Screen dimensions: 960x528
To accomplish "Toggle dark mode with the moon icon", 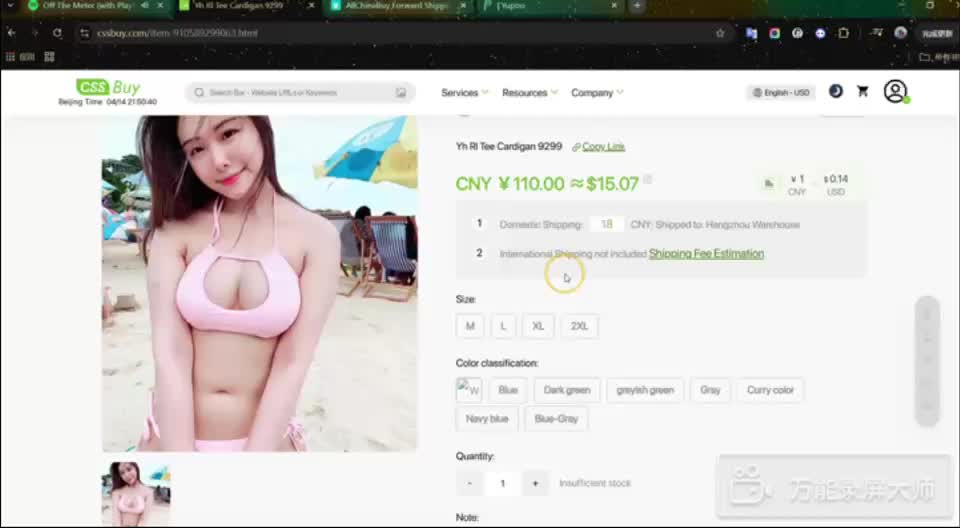I will point(836,91).
